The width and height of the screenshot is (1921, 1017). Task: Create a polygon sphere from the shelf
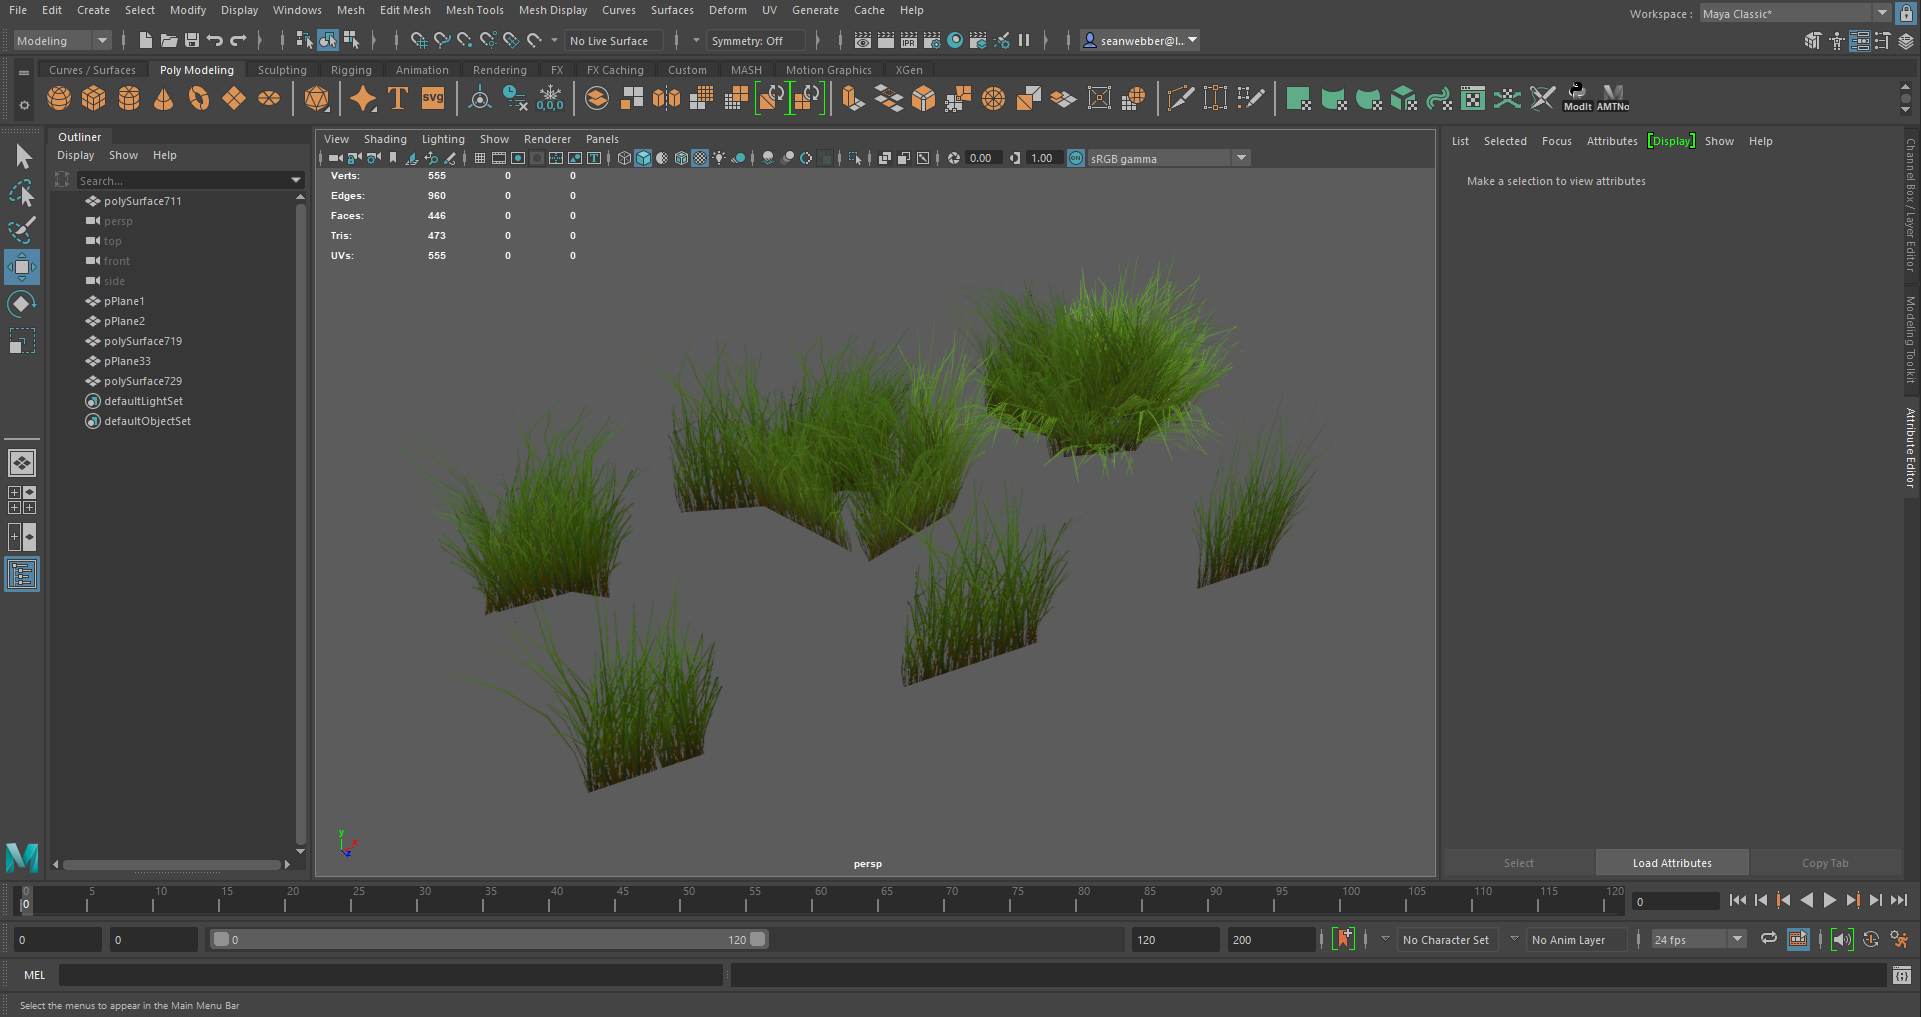click(59, 98)
